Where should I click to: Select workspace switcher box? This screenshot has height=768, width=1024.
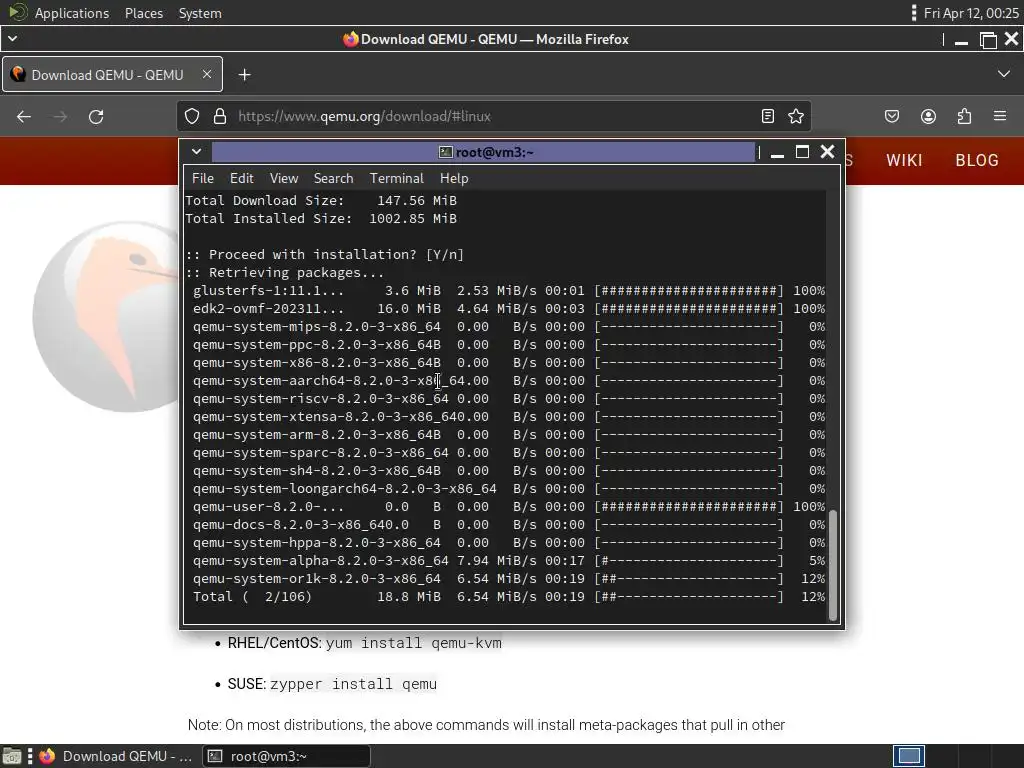pyautogui.click(x=909, y=756)
